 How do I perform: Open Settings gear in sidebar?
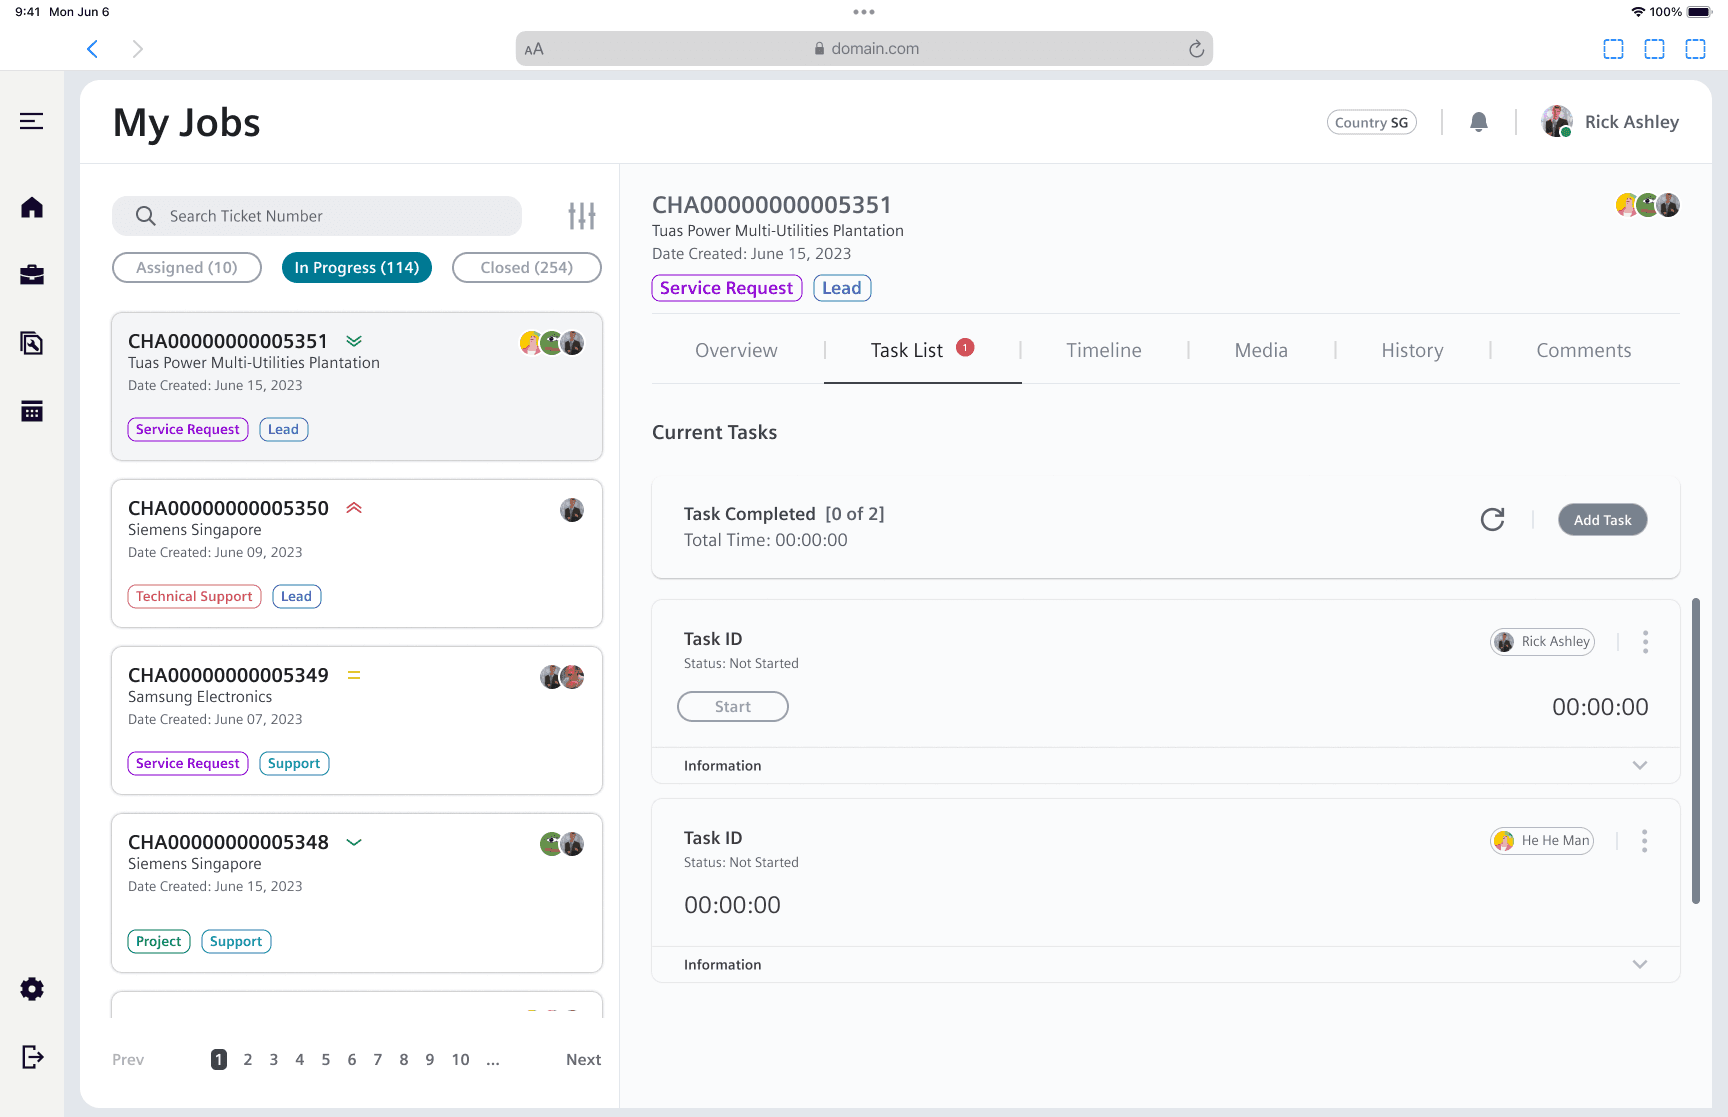(32, 989)
